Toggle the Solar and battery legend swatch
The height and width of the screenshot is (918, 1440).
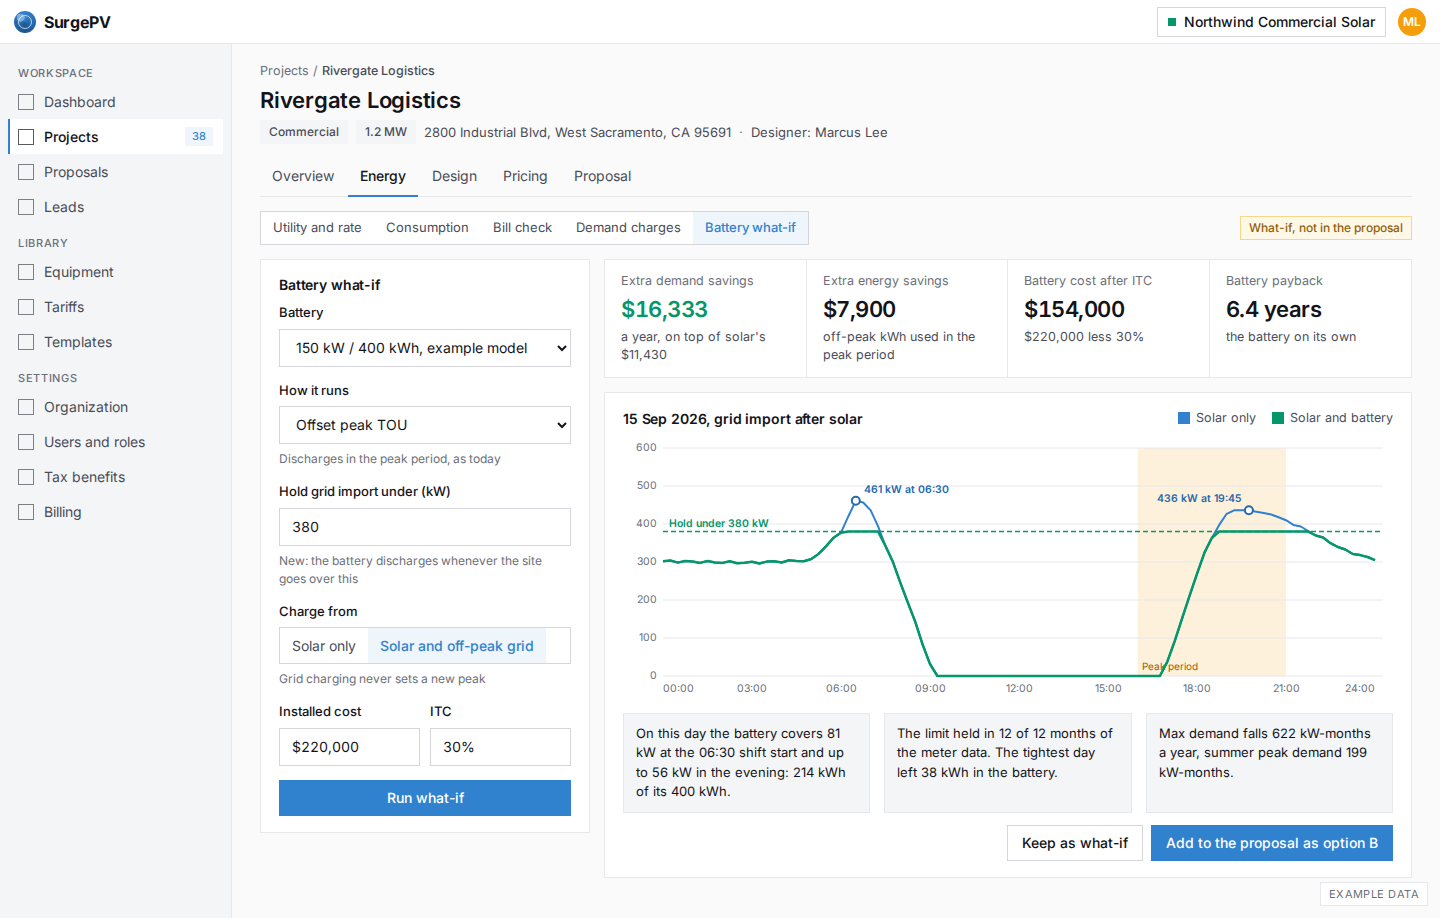point(1278,418)
